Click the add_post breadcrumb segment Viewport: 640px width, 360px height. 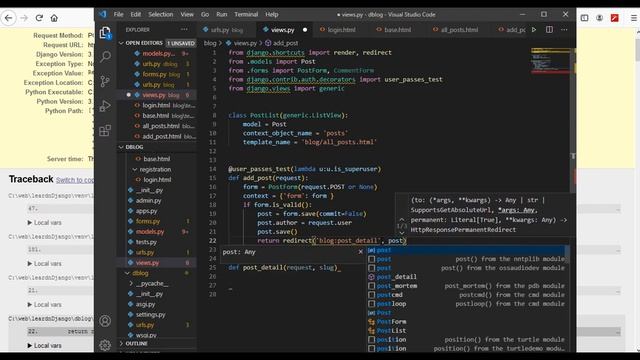click(282, 43)
